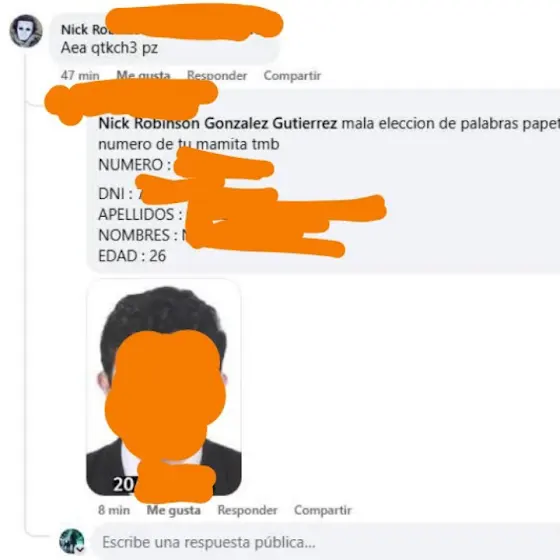560x560 pixels.
Task: Click your avatar beside the reply box
Action: (x=72, y=541)
